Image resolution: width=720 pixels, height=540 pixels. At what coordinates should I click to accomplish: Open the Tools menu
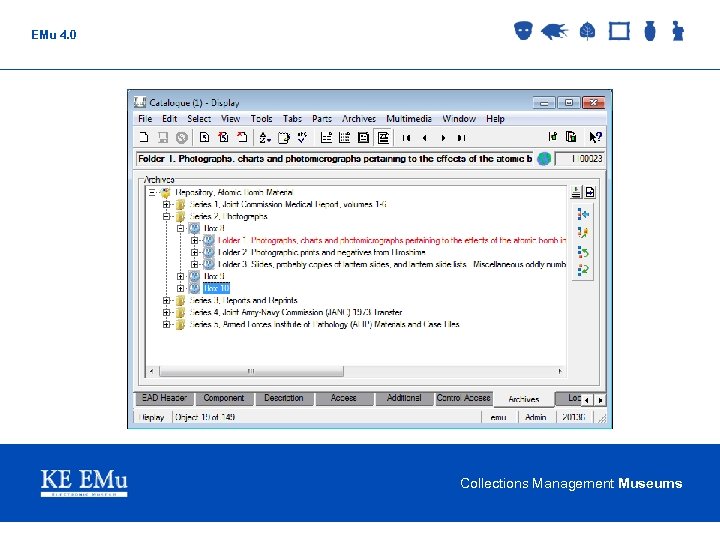[x=262, y=118]
